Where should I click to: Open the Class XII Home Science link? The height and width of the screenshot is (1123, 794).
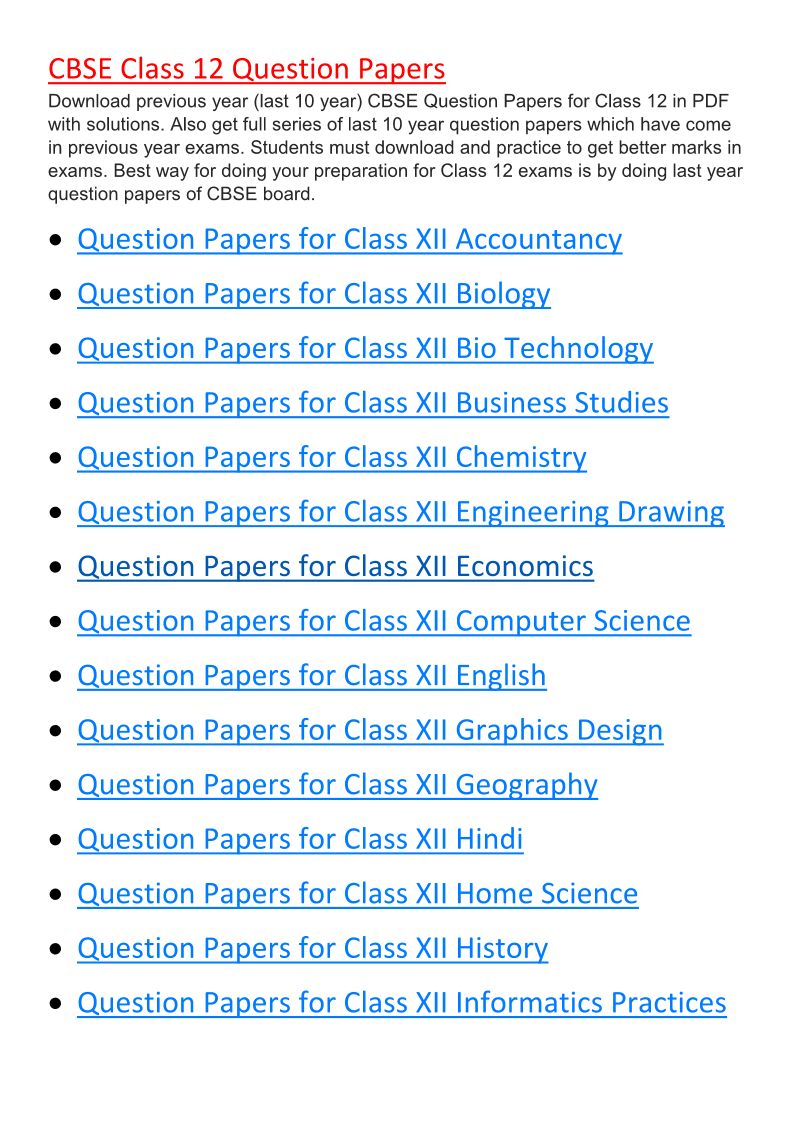click(357, 894)
